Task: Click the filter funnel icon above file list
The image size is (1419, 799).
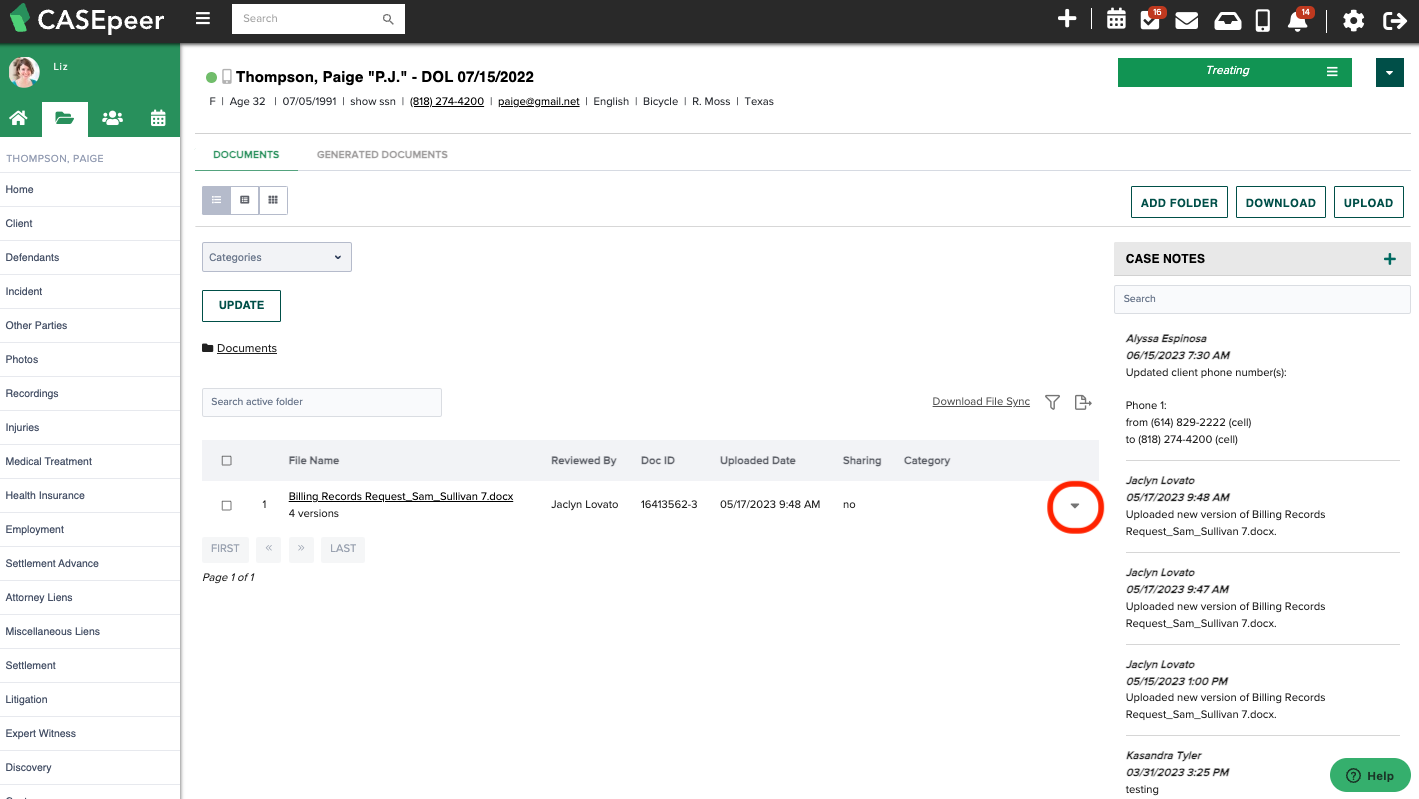Action: pyautogui.click(x=1052, y=402)
